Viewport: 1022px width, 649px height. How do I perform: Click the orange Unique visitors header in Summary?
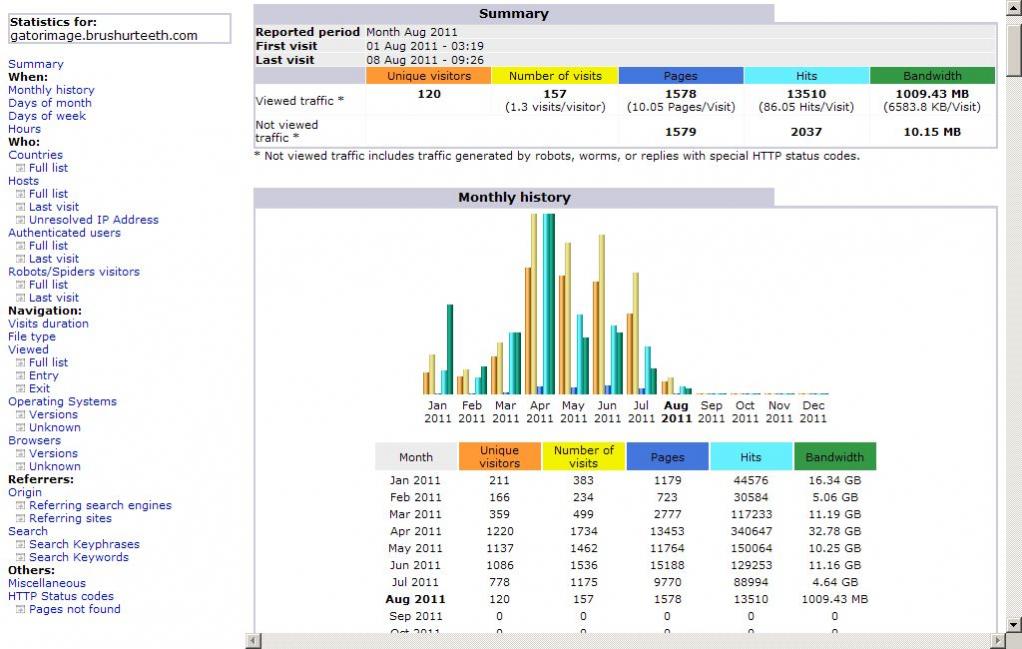click(428, 76)
